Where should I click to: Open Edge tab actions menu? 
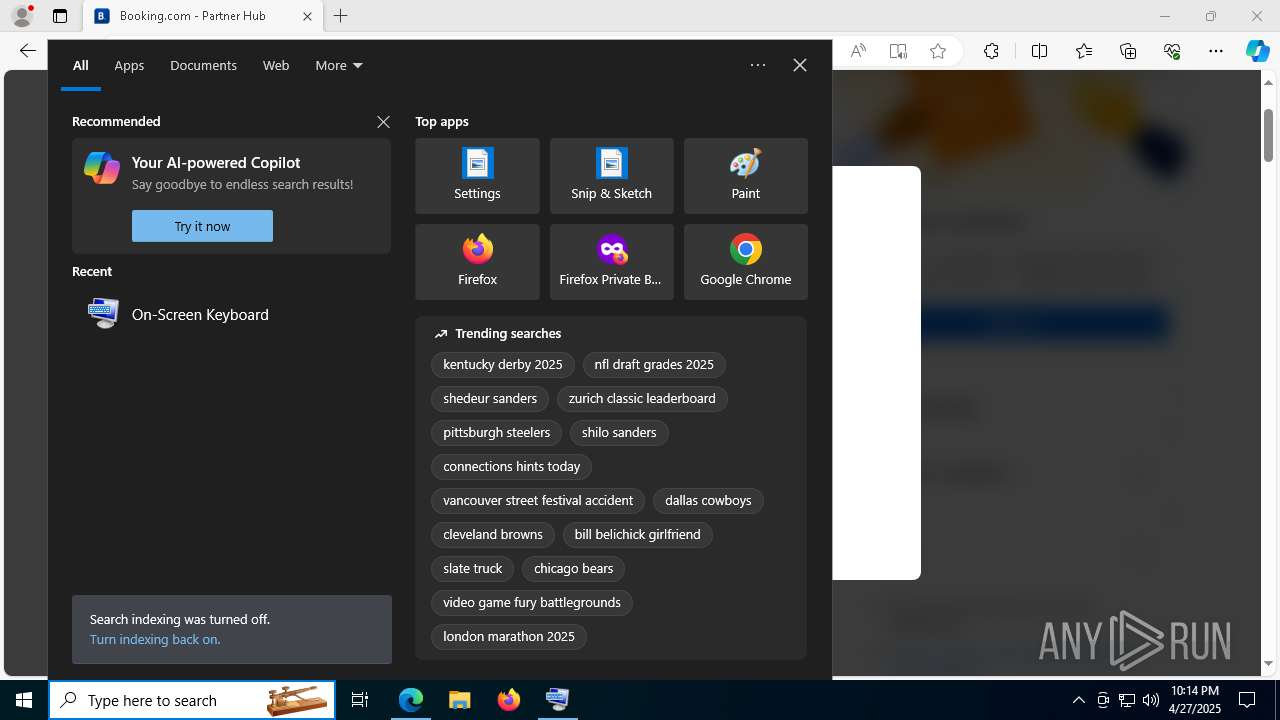pyautogui.click(x=60, y=16)
